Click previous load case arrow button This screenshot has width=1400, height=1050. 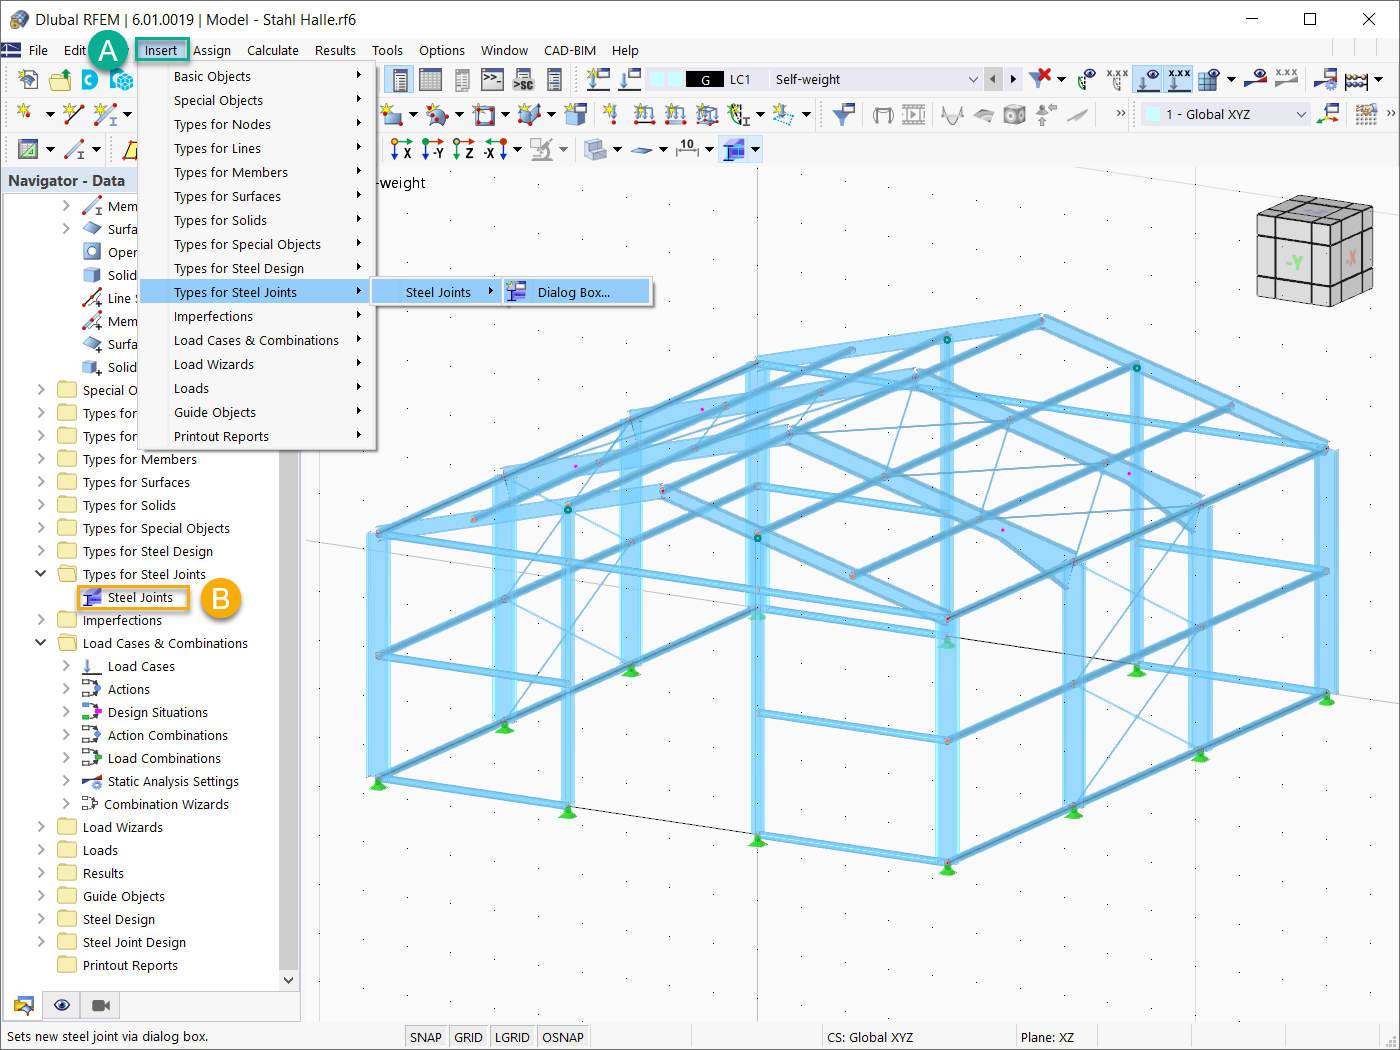[993, 79]
